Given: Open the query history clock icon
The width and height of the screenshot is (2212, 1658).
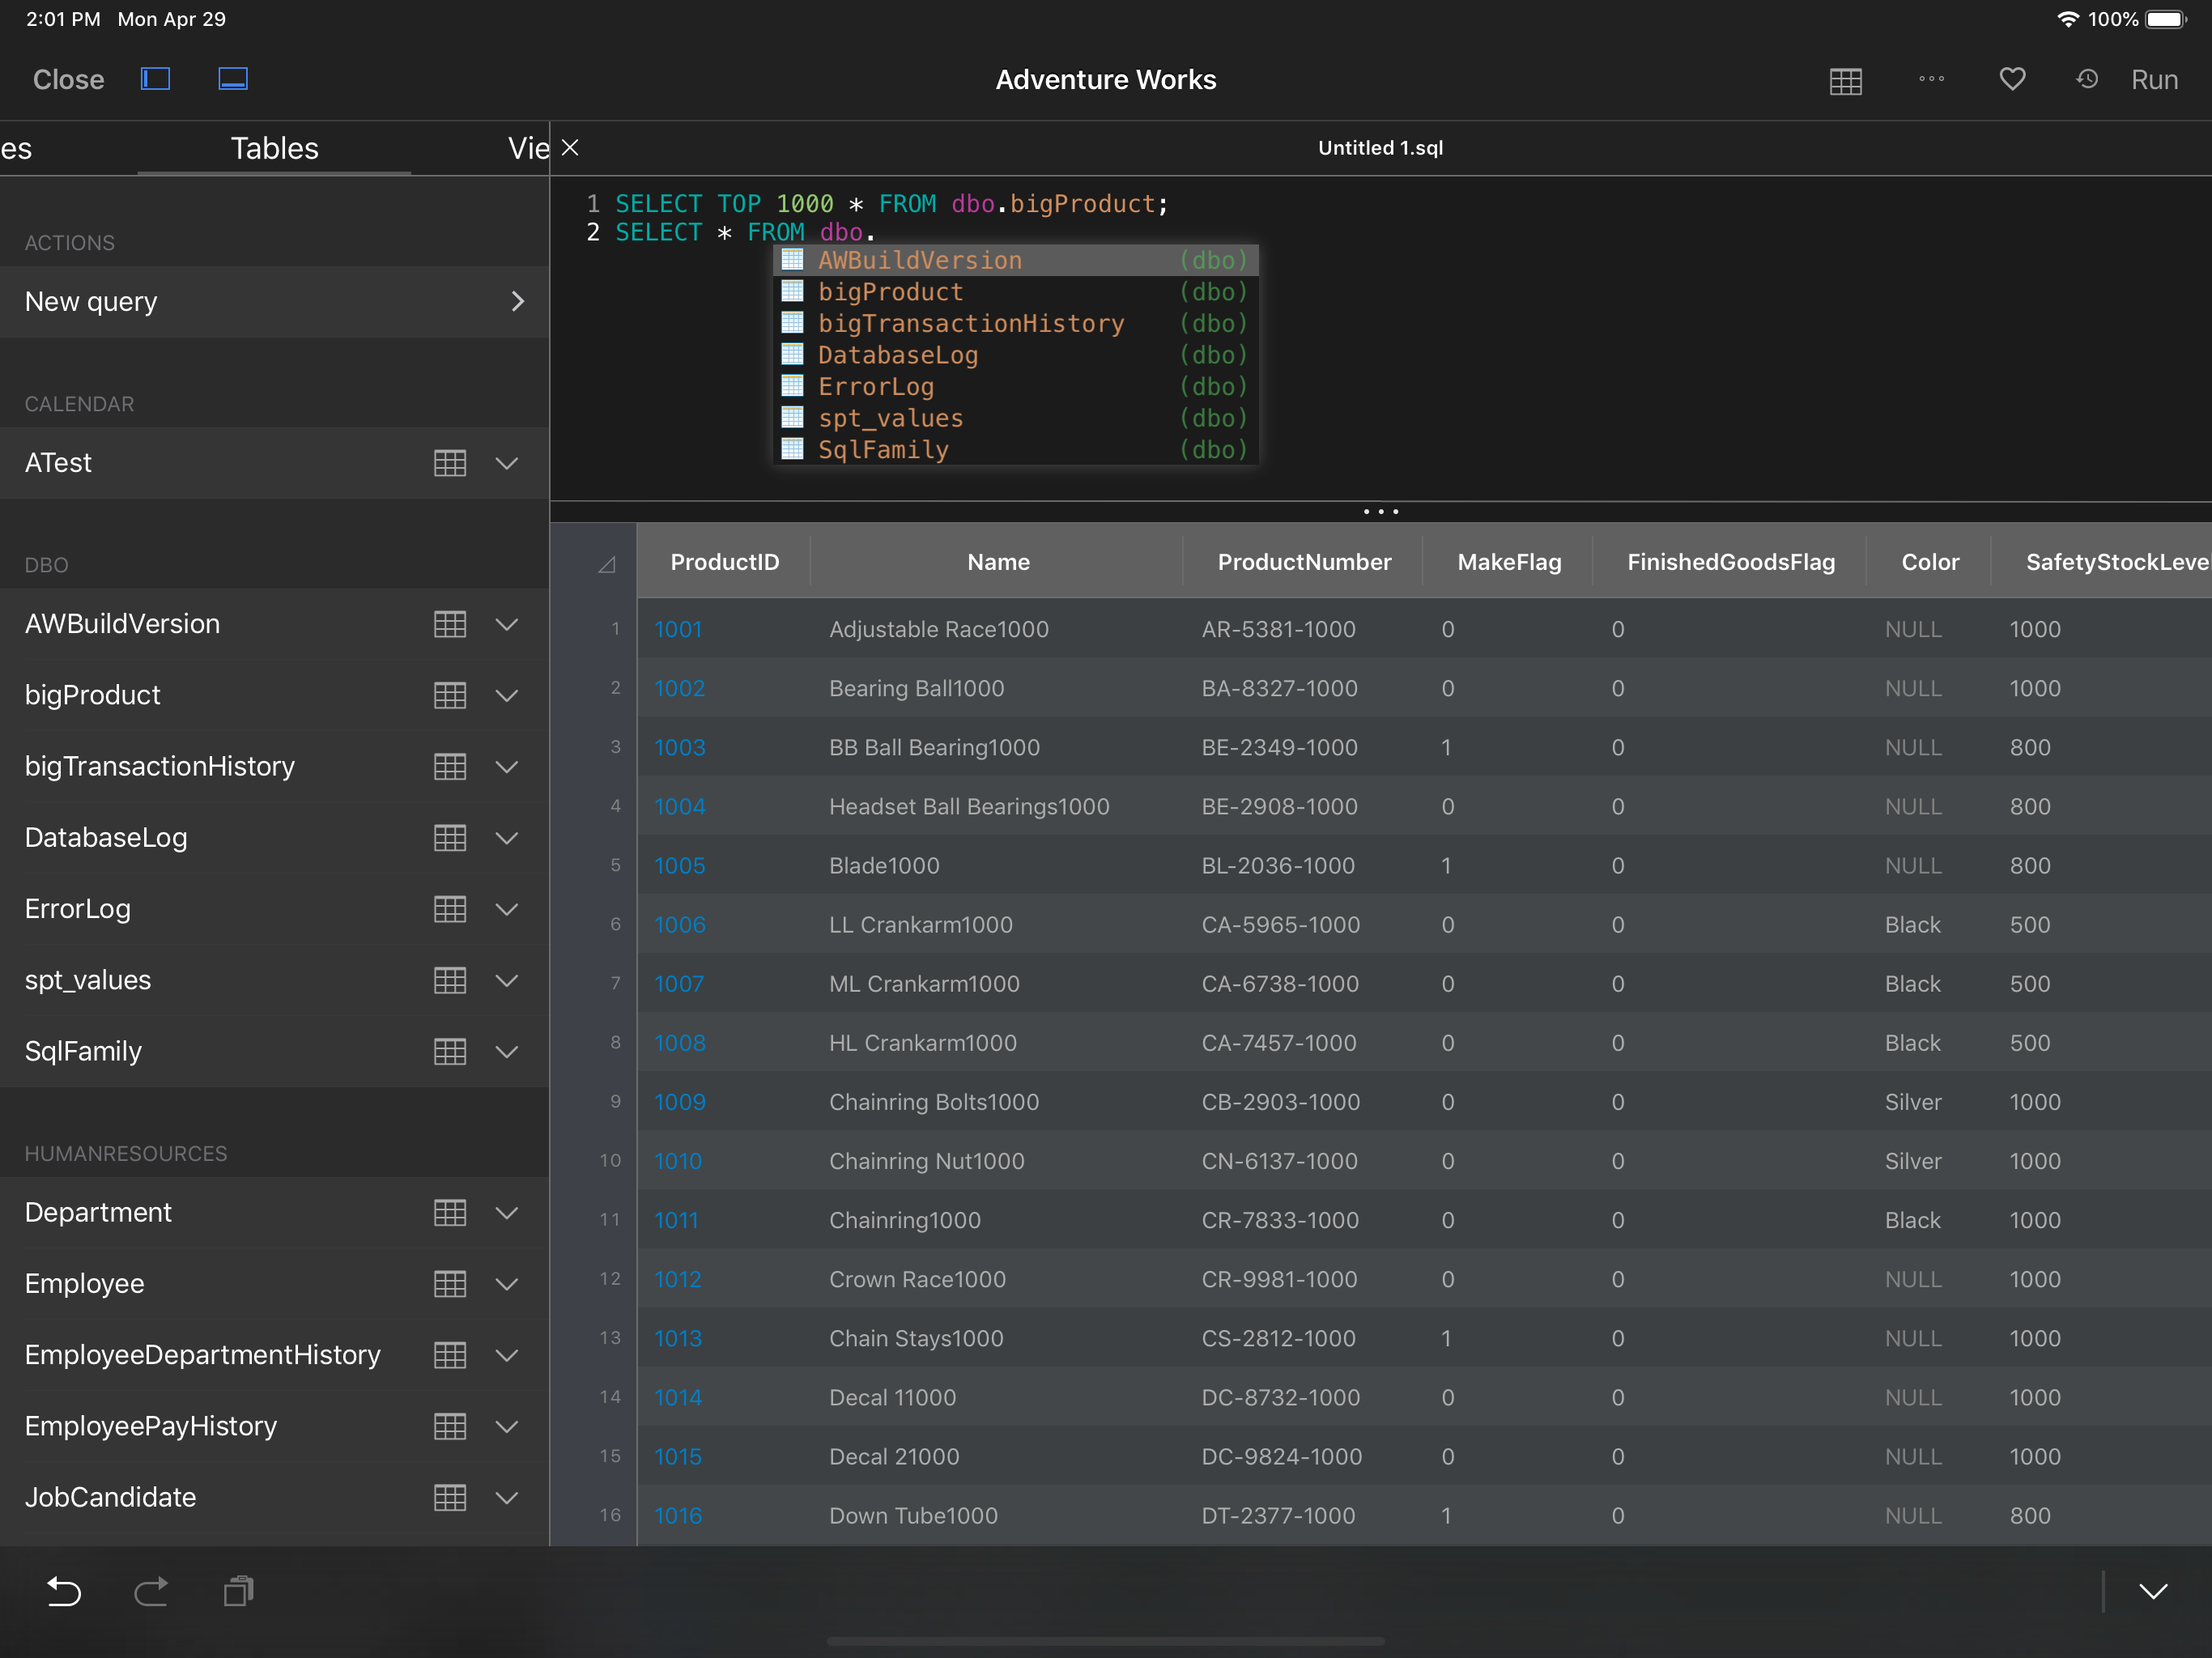Looking at the screenshot, I should click(2087, 79).
